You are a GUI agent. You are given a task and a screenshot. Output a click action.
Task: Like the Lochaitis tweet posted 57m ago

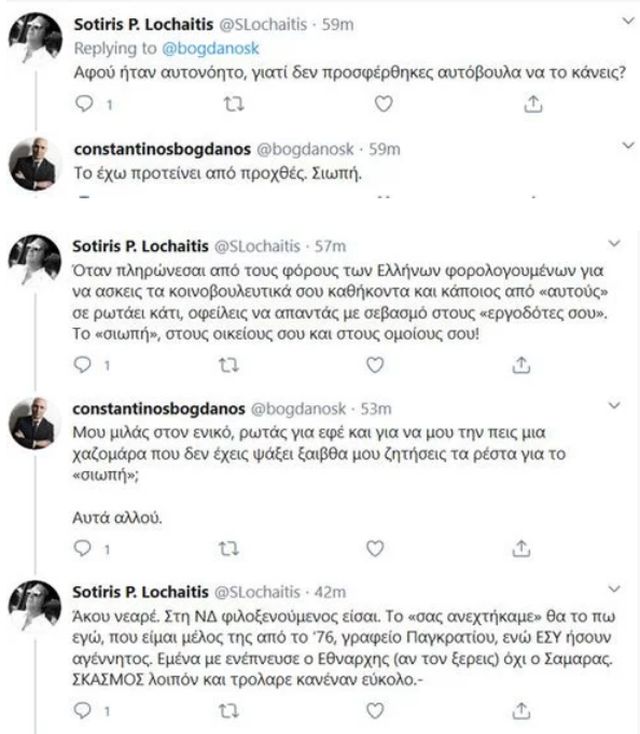[376, 366]
